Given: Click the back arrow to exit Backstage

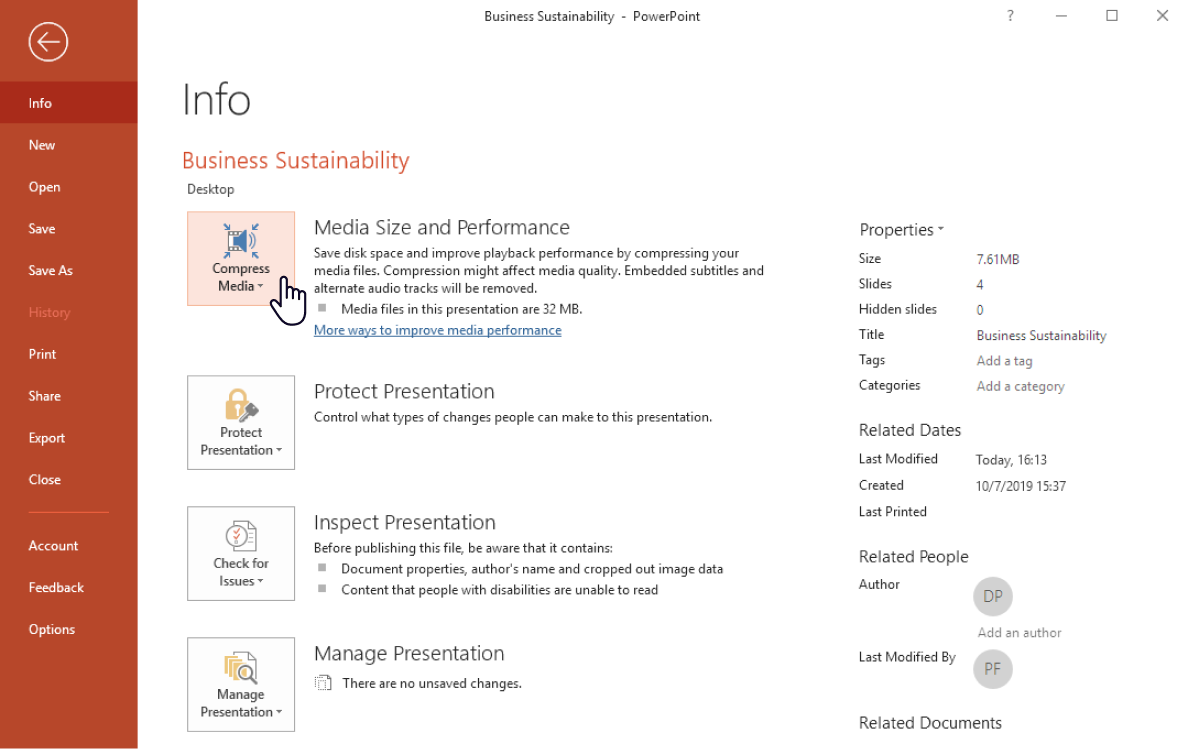Looking at the screenshot, I should point(48,42).
